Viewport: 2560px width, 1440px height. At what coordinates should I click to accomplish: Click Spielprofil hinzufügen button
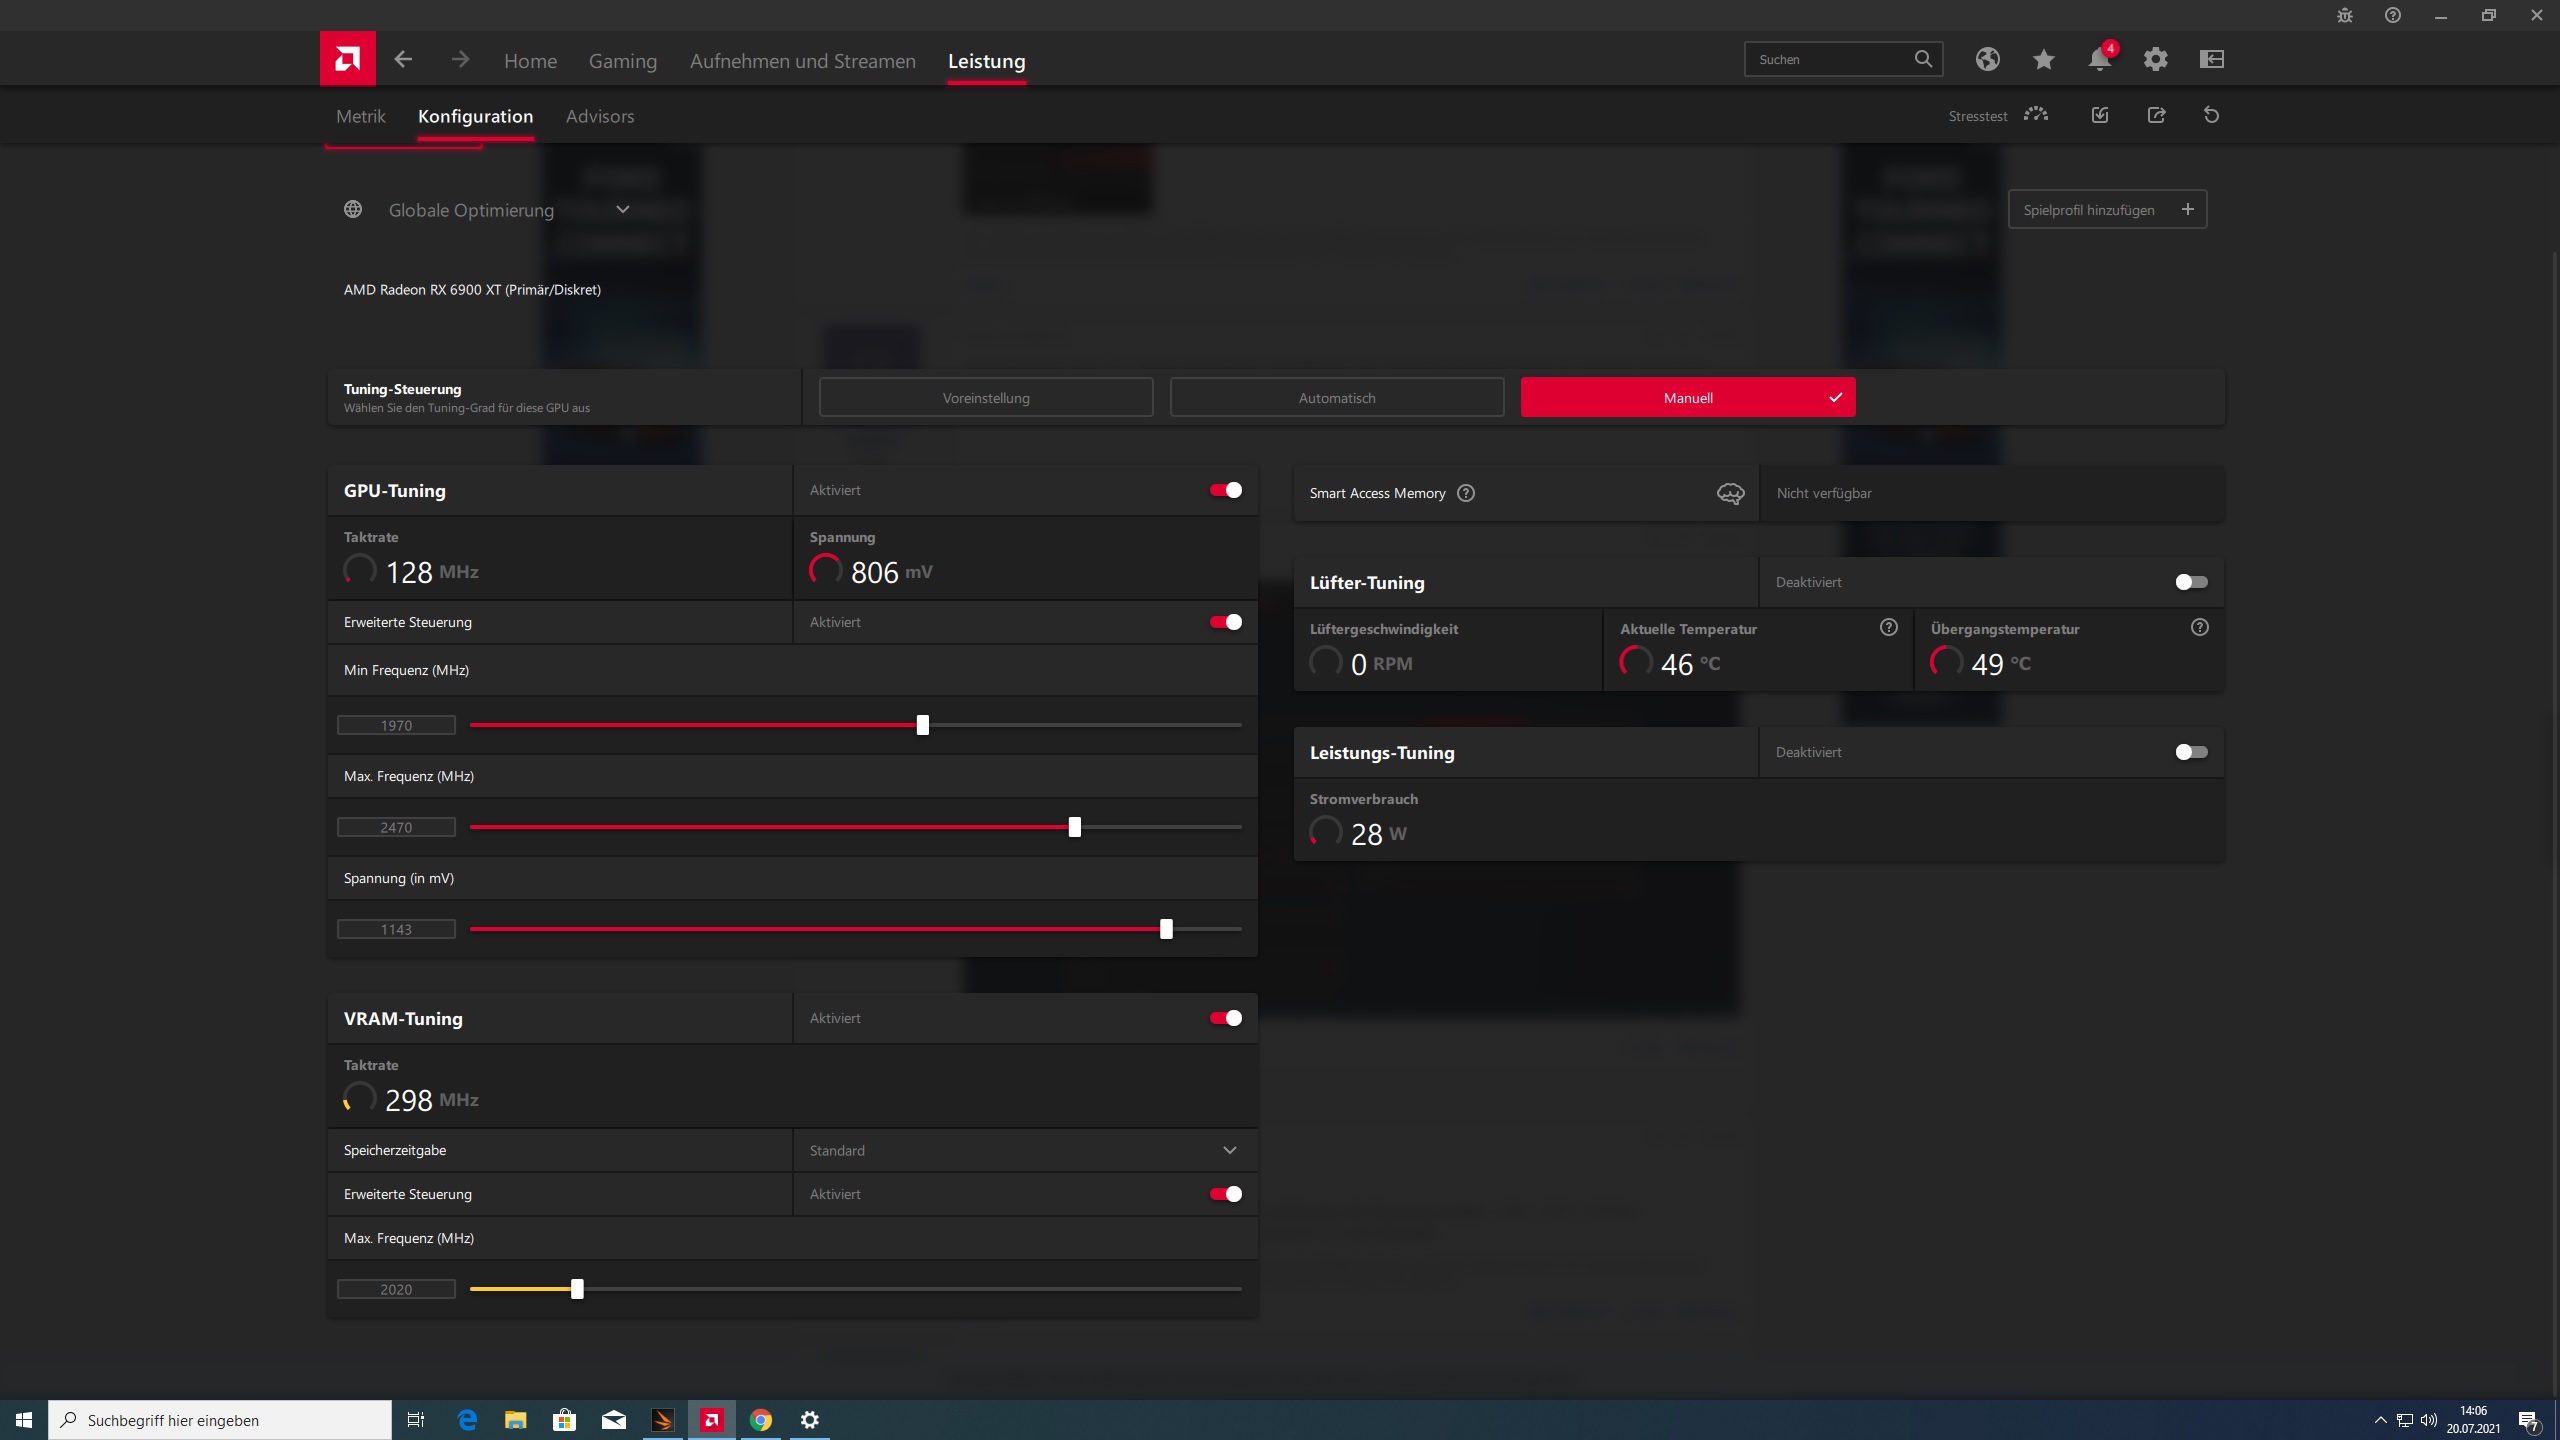click(x=2106, y=210)
